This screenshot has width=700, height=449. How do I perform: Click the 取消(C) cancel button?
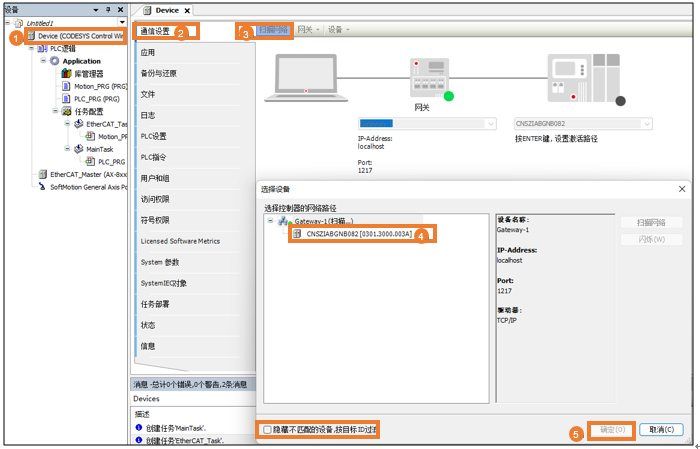pyautogui.click(x=660, y=429)
